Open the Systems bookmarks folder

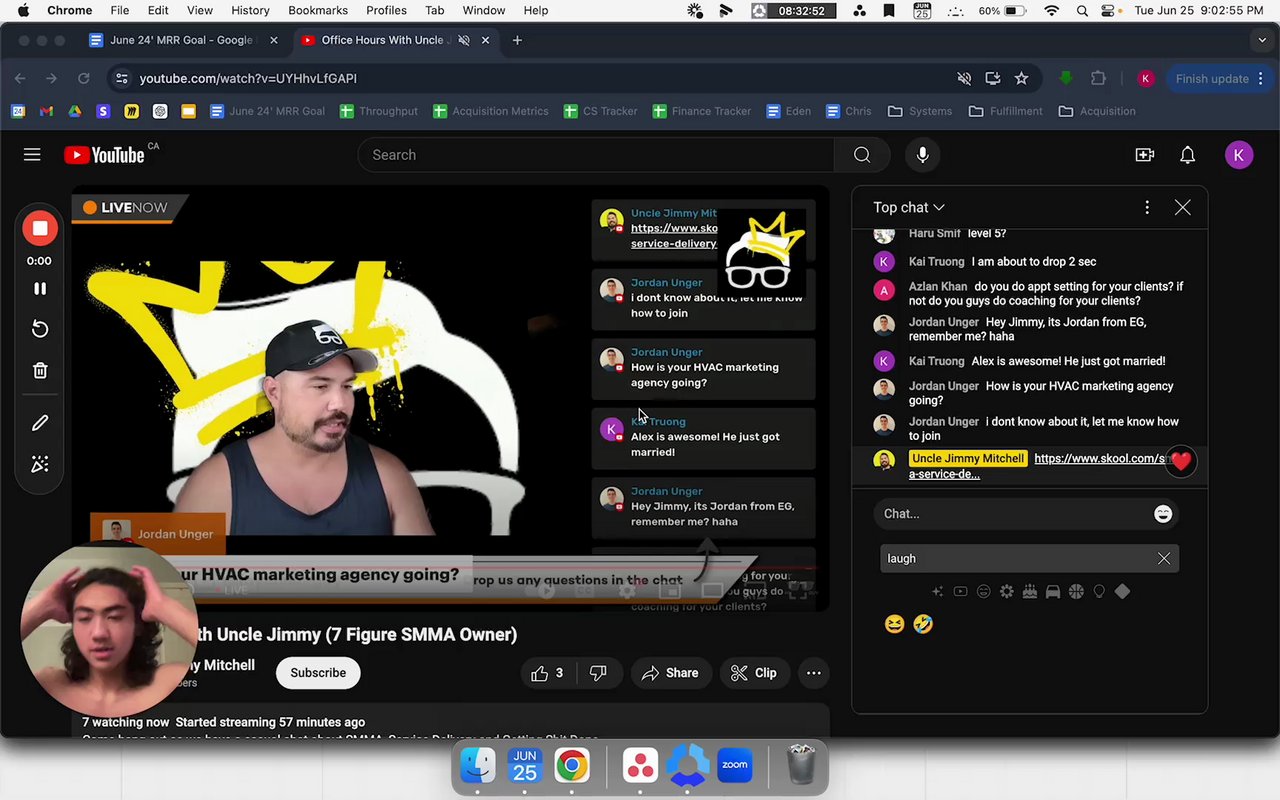pos(920,111)
